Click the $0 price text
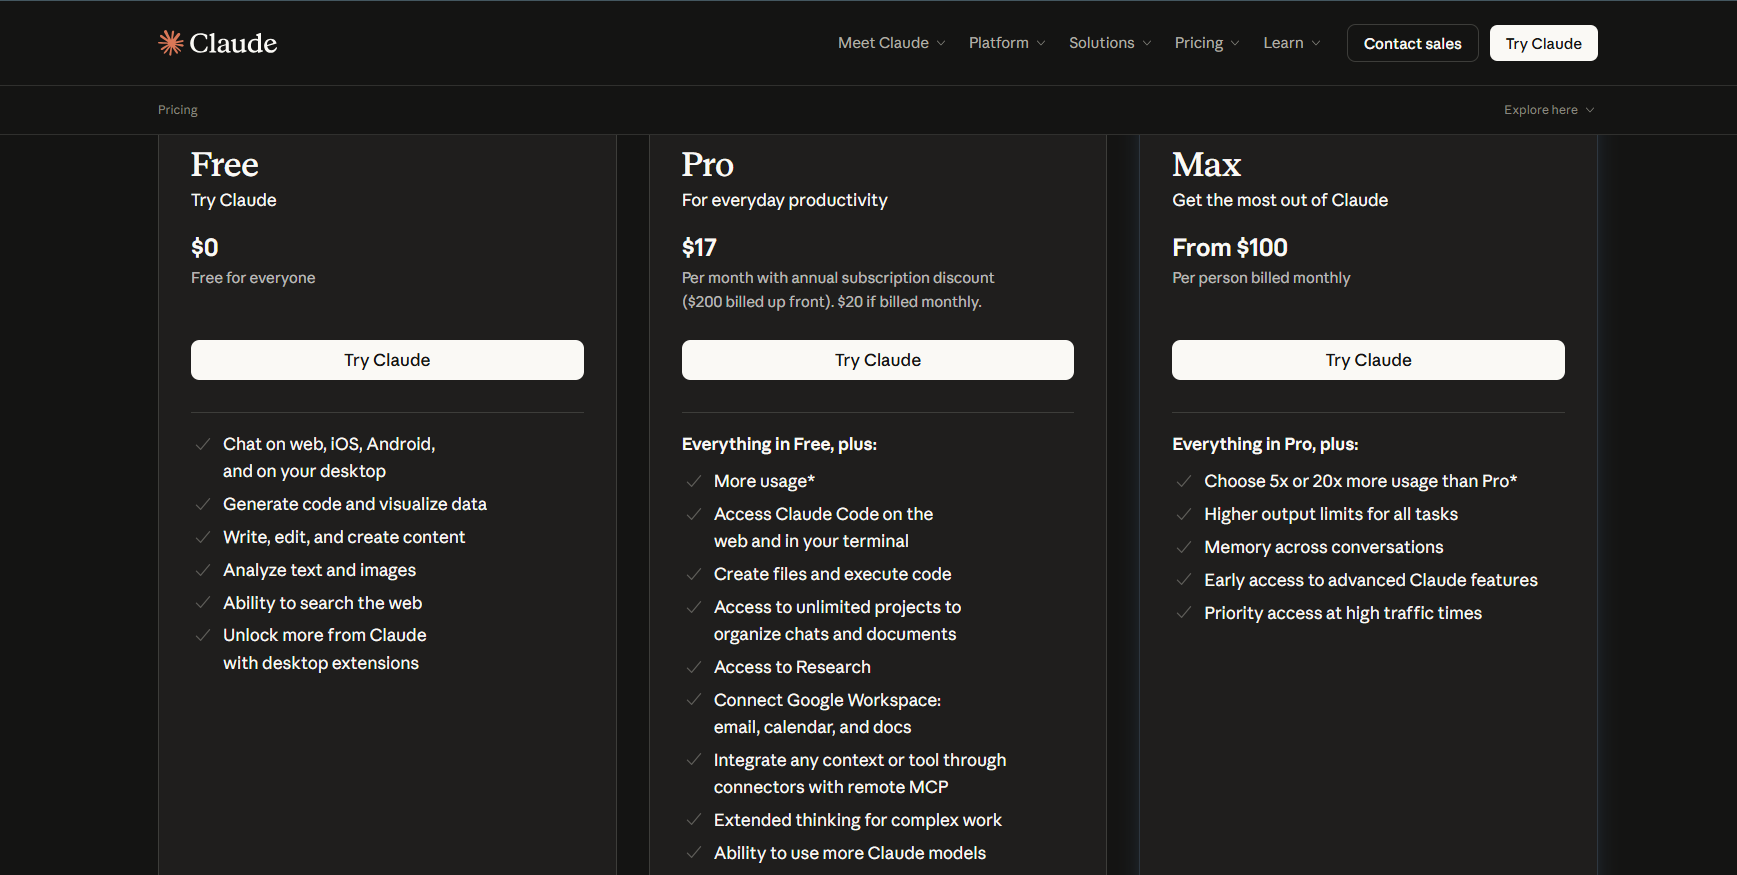The width and height of the screenshot is (1737, 875). 205,247
